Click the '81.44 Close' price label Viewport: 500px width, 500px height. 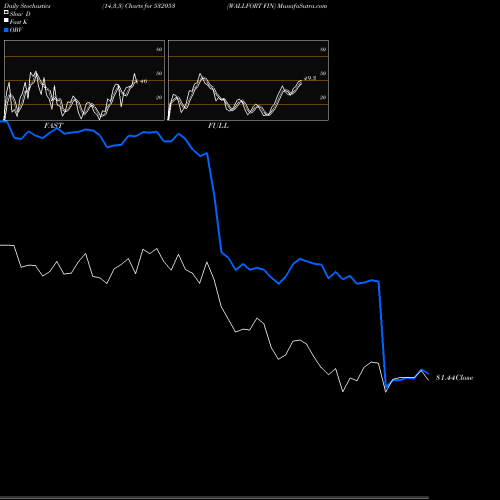click(455, 378)
